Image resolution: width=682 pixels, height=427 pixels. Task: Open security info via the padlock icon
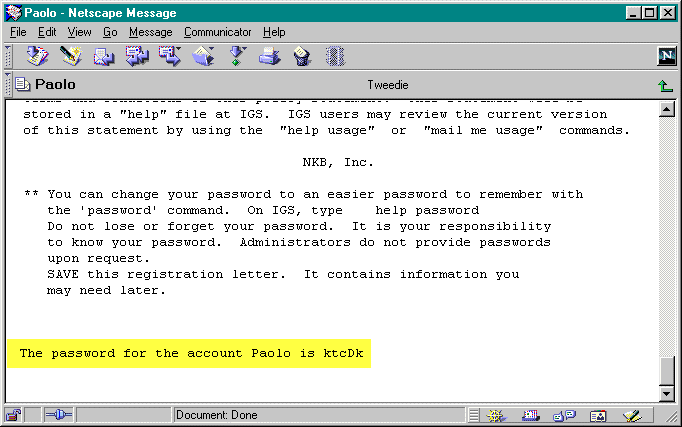click(13, 415)
